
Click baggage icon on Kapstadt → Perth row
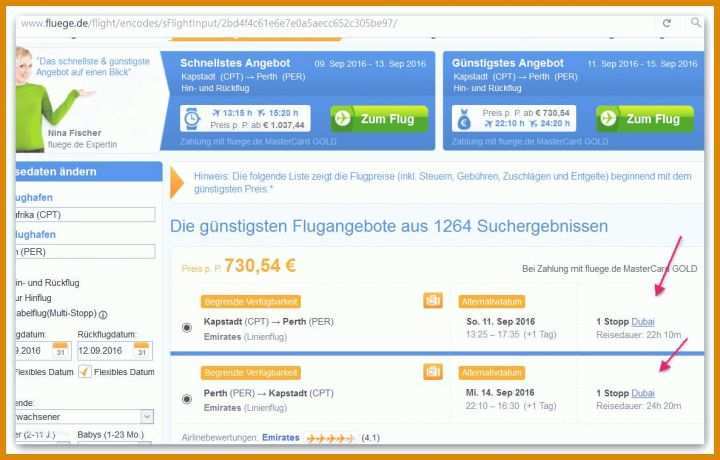433,300
